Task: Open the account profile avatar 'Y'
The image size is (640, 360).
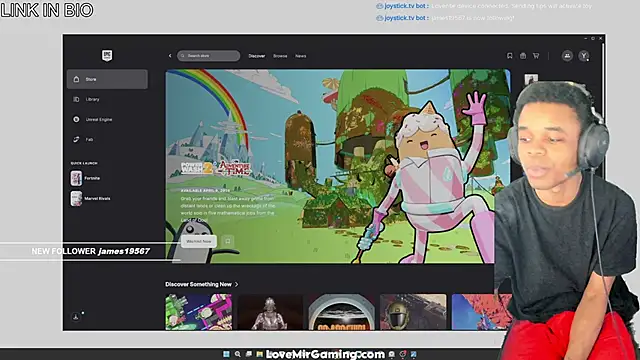Action: 584,56
